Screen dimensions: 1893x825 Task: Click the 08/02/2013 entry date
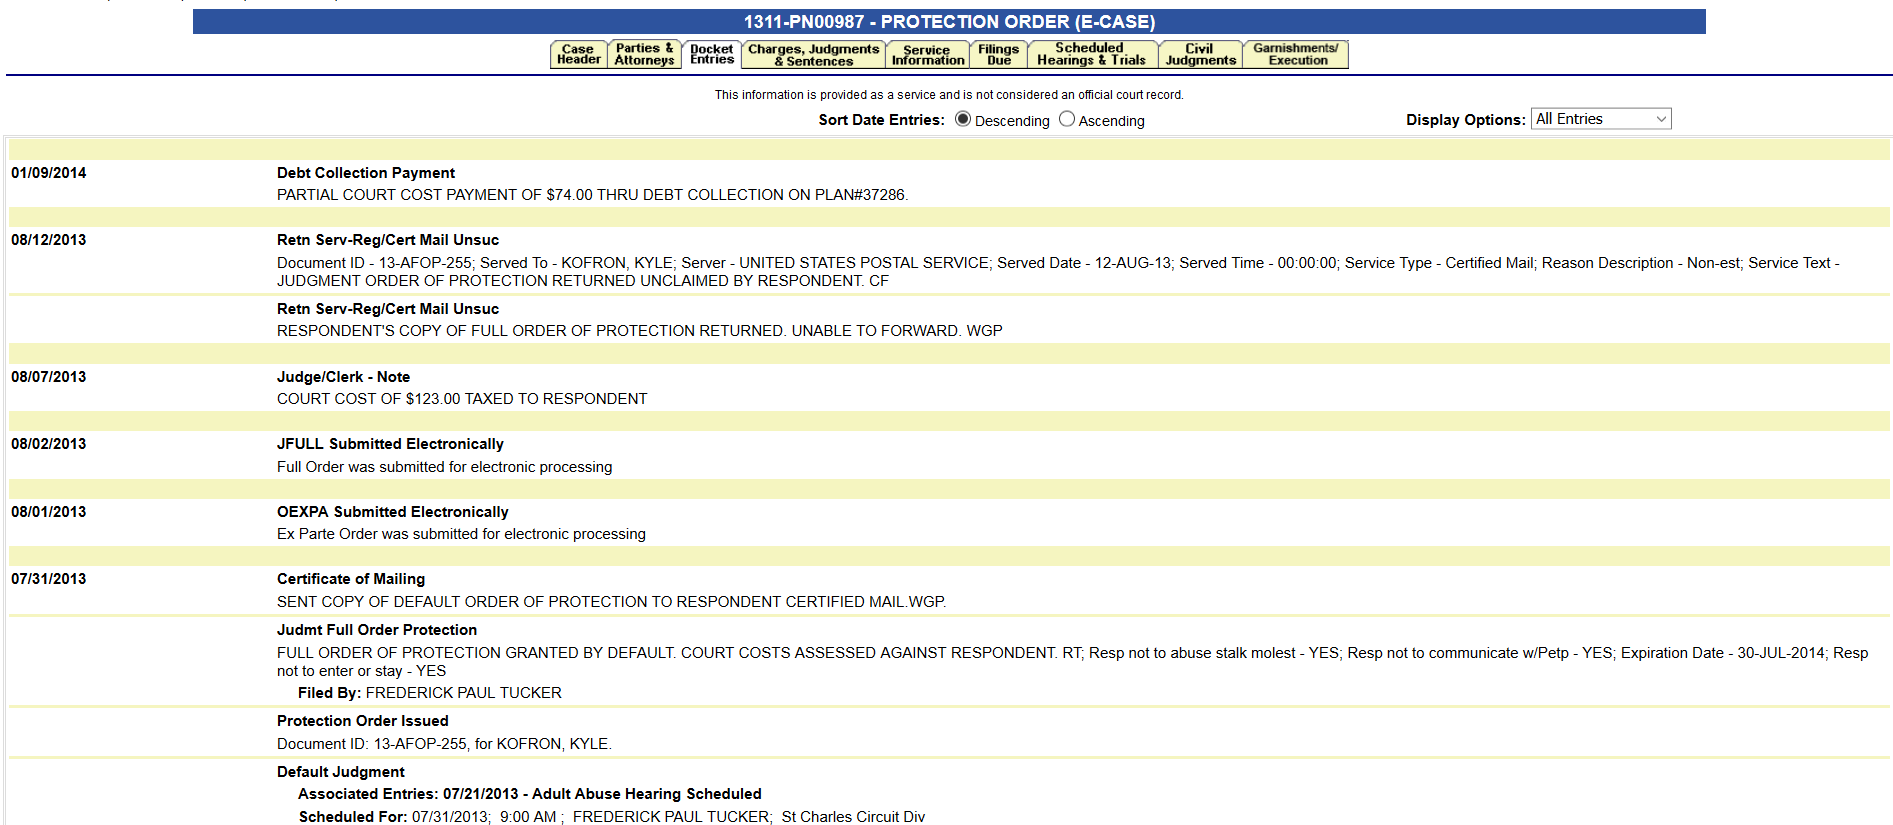pyautogui.click(x=49, y=444)
